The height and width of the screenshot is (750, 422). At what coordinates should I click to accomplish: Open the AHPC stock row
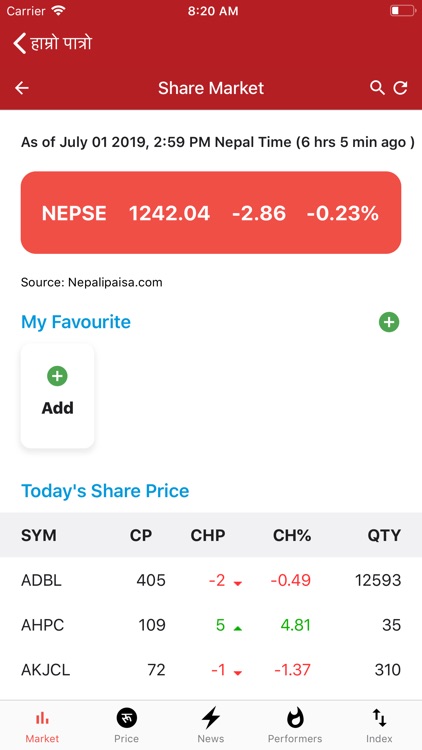211,625
